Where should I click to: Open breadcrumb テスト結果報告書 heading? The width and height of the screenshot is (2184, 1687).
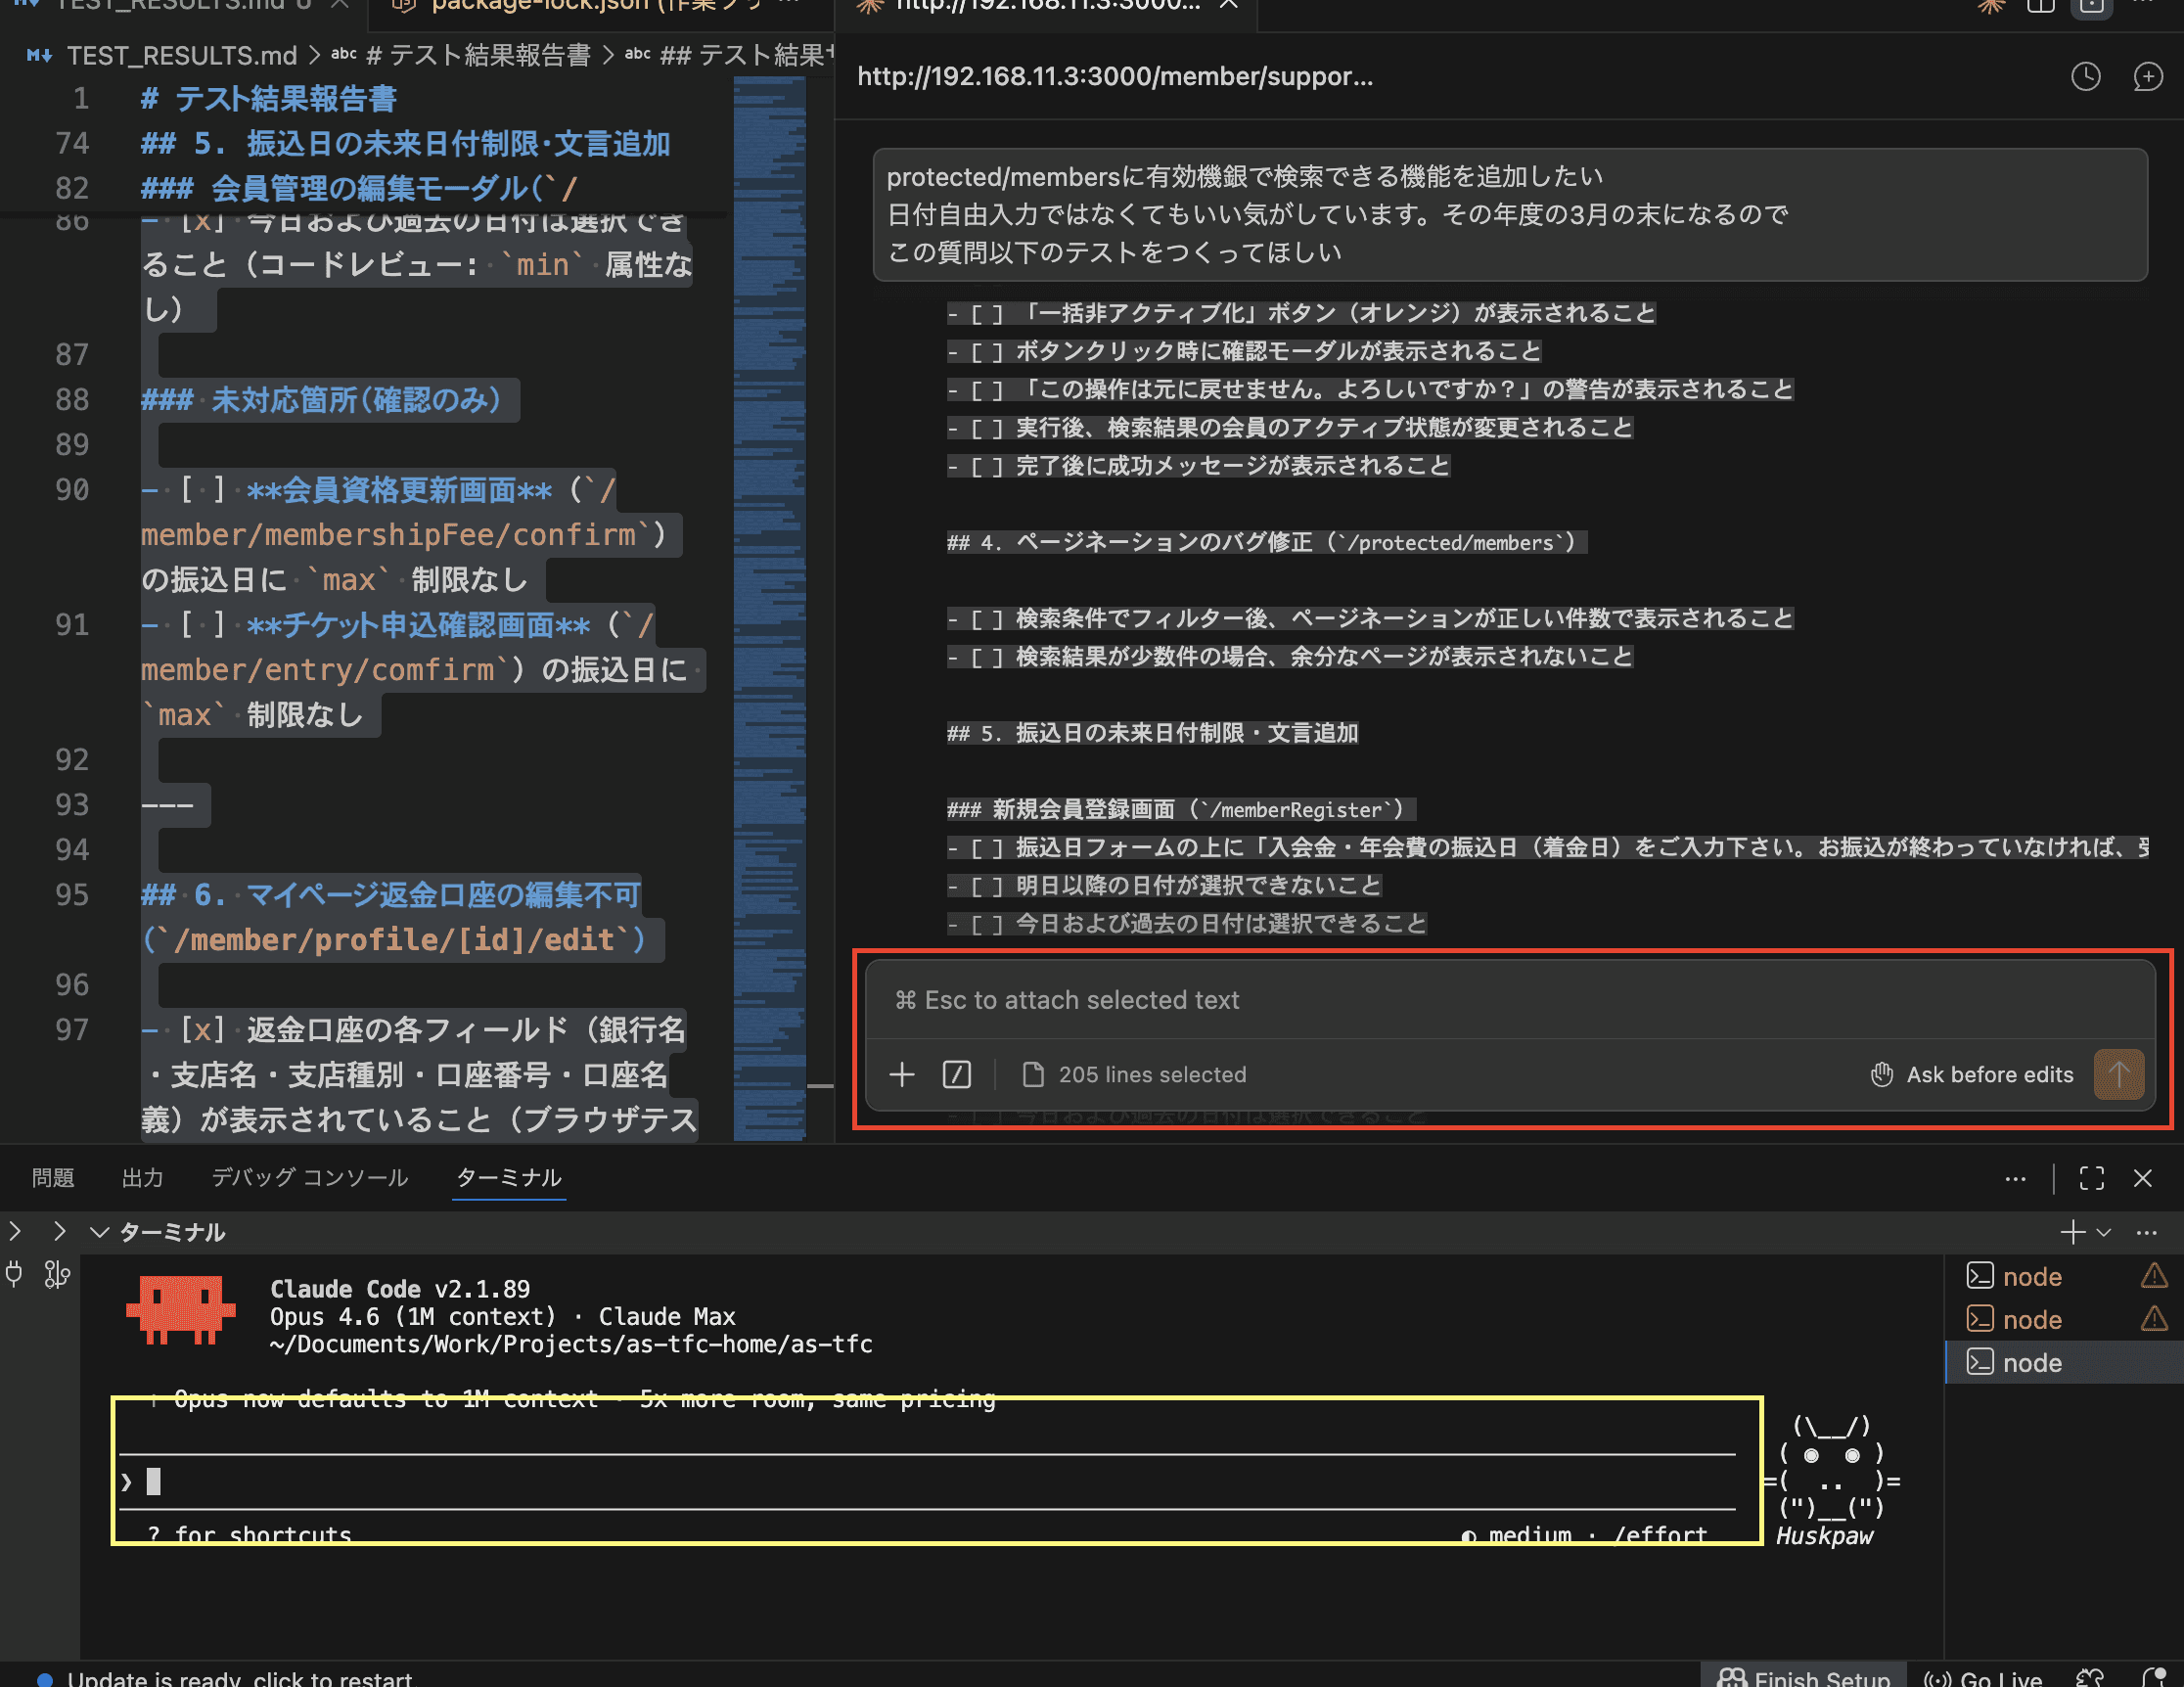click(x=478, y=55)
